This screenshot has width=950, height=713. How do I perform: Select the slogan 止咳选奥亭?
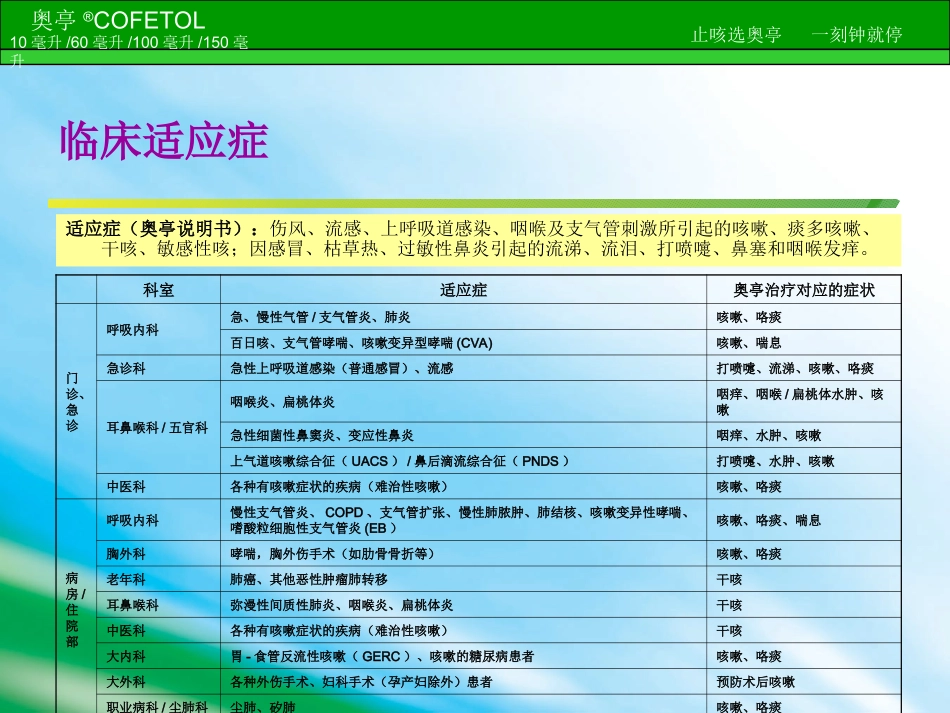pyautogui.click(x=736, y=35)
